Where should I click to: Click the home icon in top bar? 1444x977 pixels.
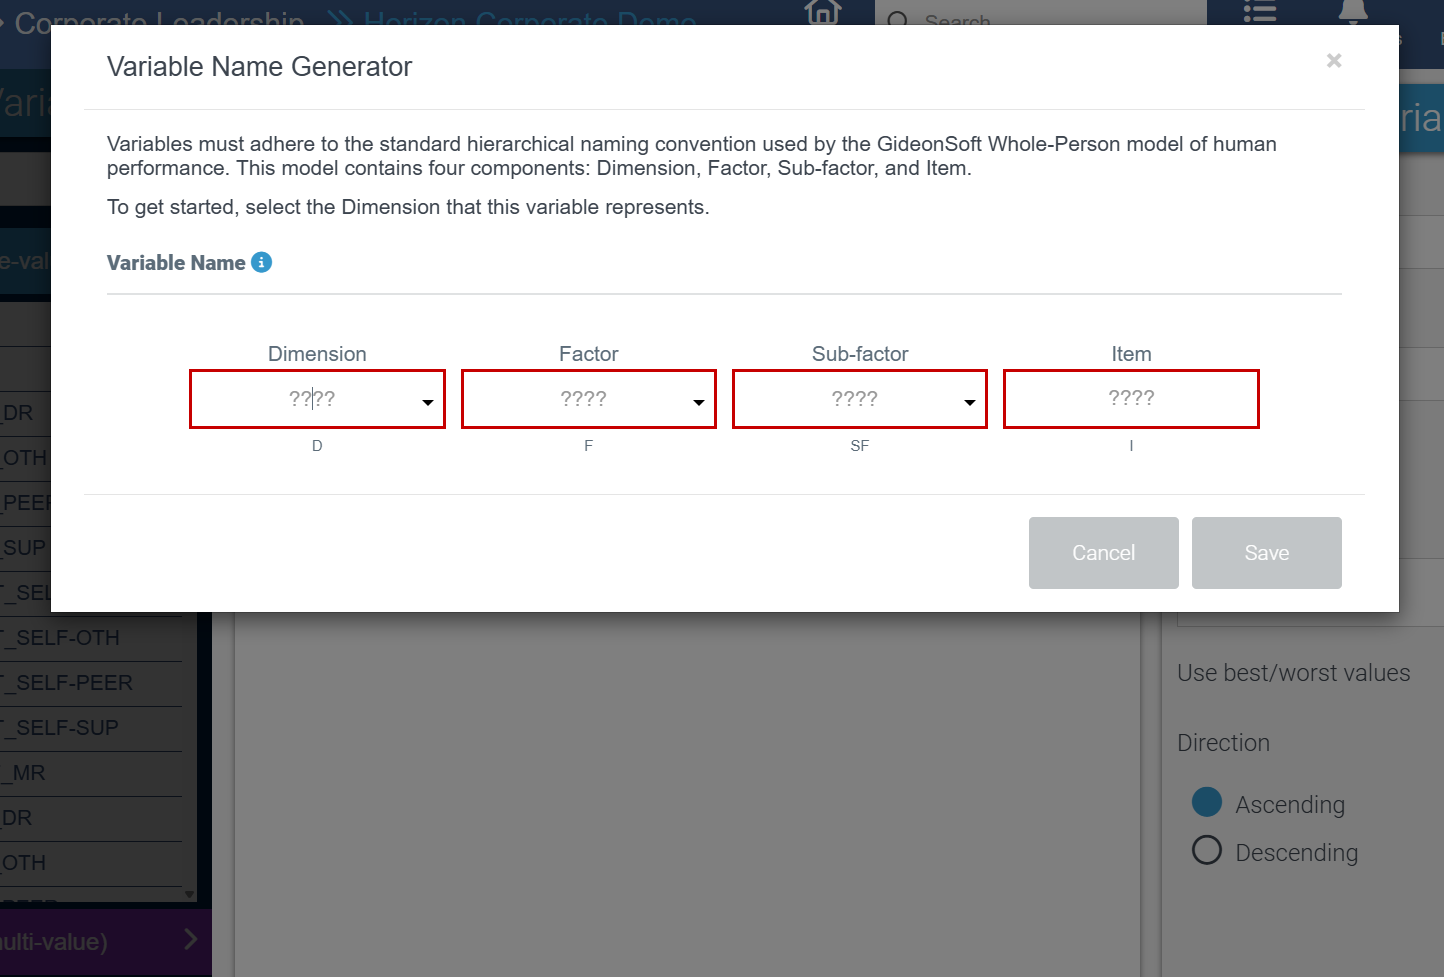coord(822,12)
